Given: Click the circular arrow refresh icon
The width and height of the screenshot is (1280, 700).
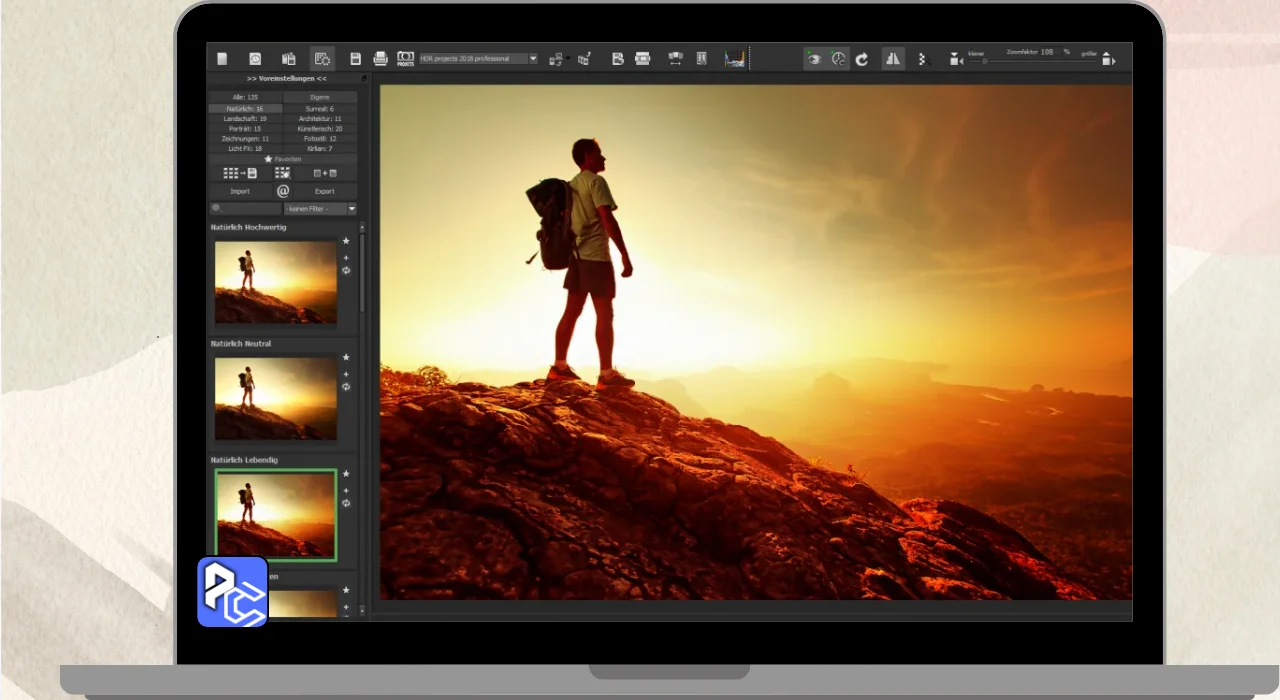Looking at the screenshot, I should click(x=862, y=59).
